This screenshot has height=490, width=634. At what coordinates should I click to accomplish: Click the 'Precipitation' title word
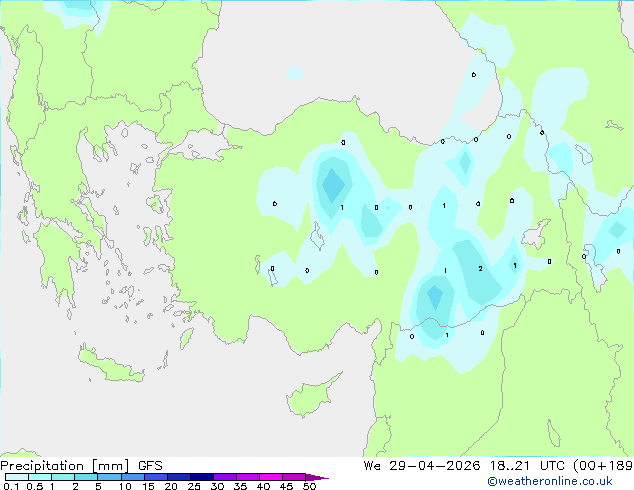click(x=42, y=466)
